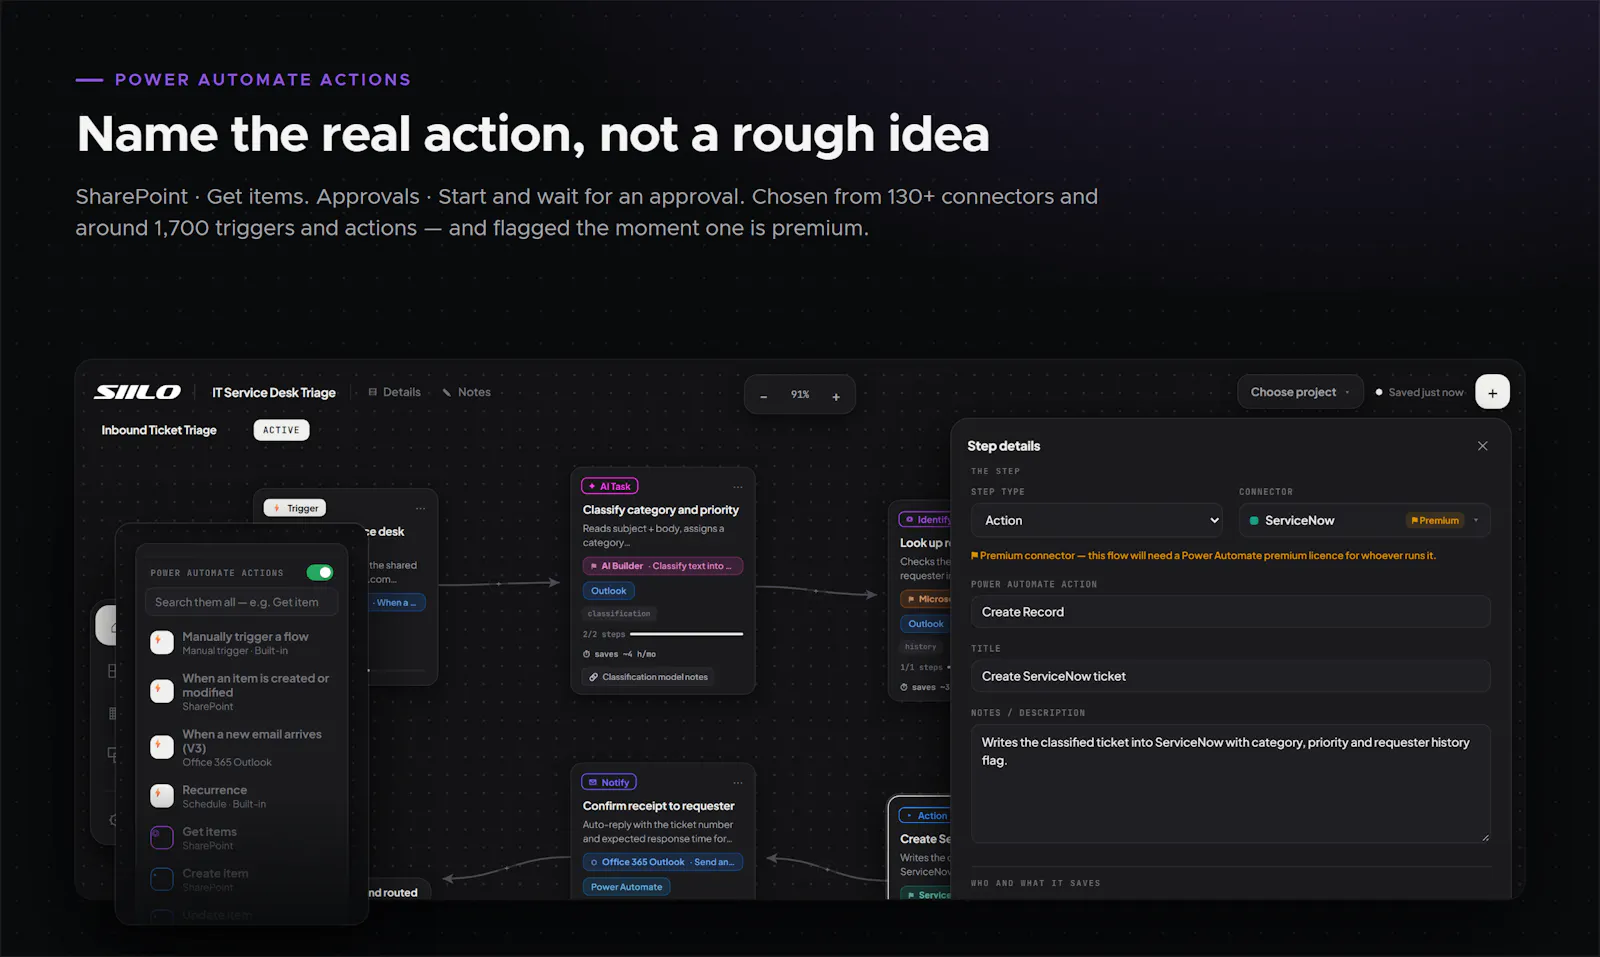Open the Step type Action dropdown
This screenshot has width=1600, height=957.
coord(1097,520)
